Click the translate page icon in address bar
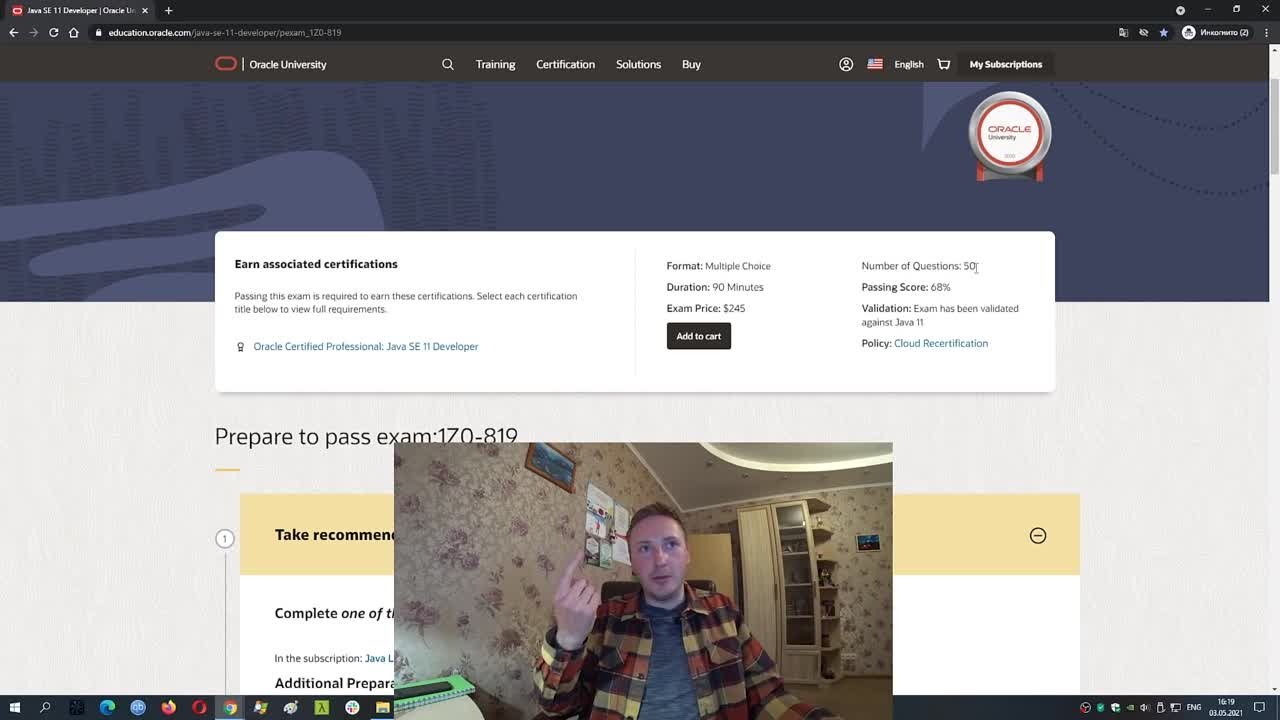This screenshot has width=1280, height=720. pos(1124,32)
